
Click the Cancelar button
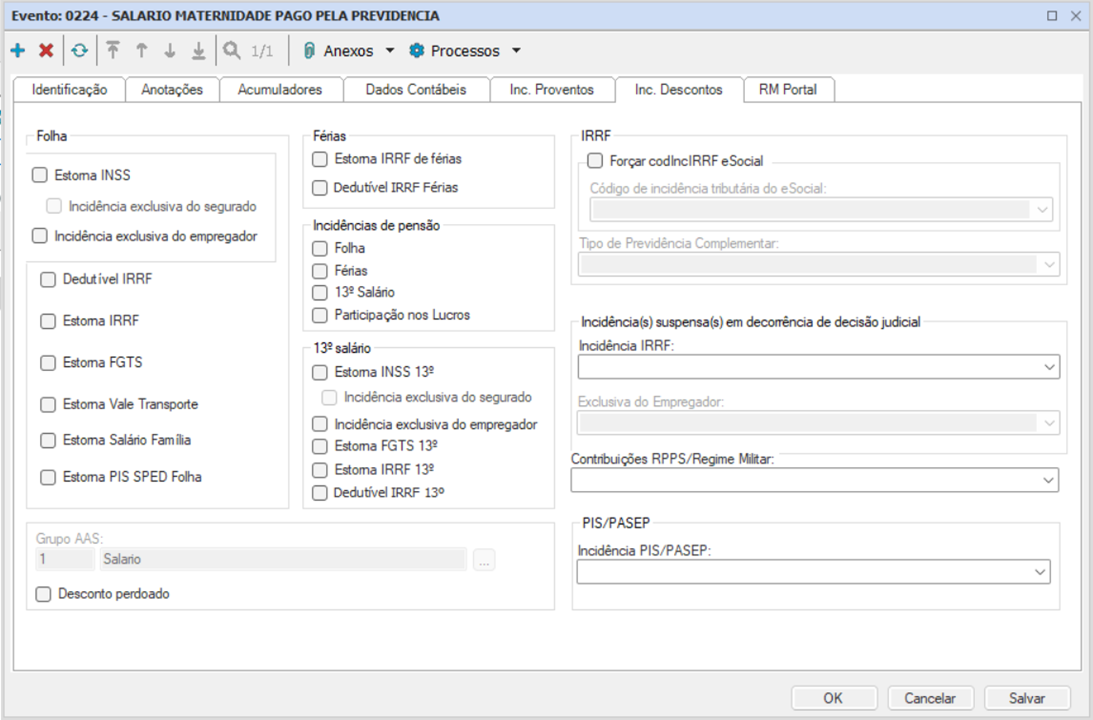click(930, 698)
